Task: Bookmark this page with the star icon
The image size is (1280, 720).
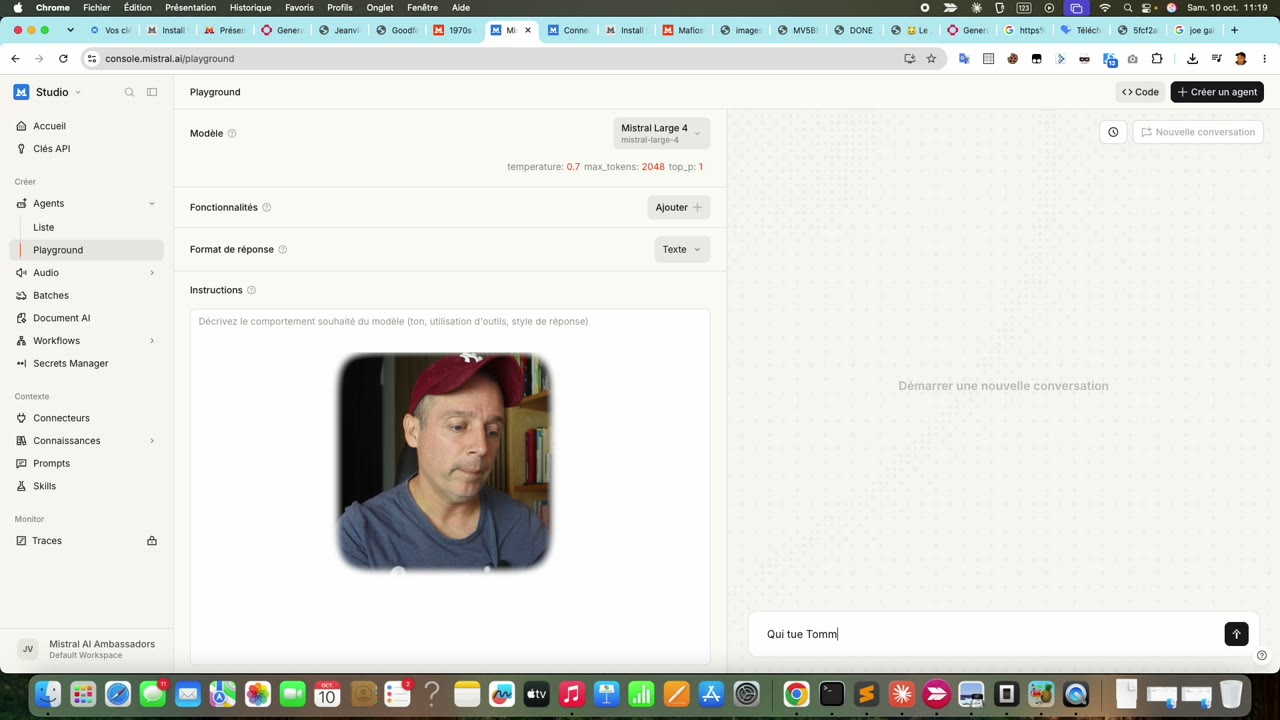Action: pos(931,58)
